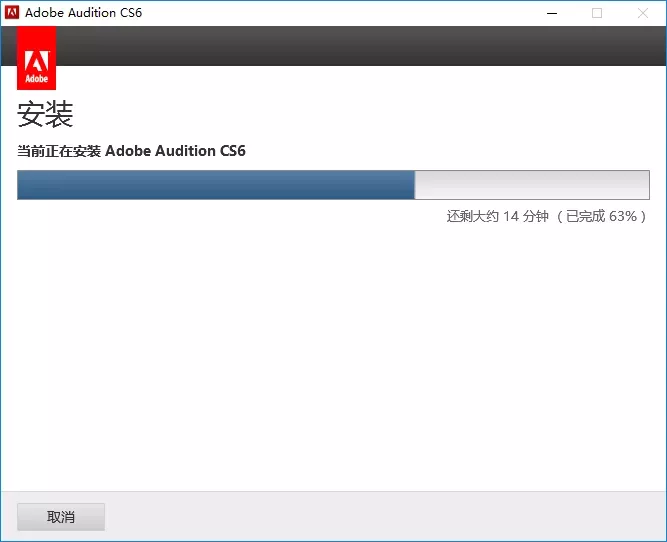Click the bold Adobe Audition CS6 text below heading
This screenshot has width=667, height=542.
tap(175, 151)
